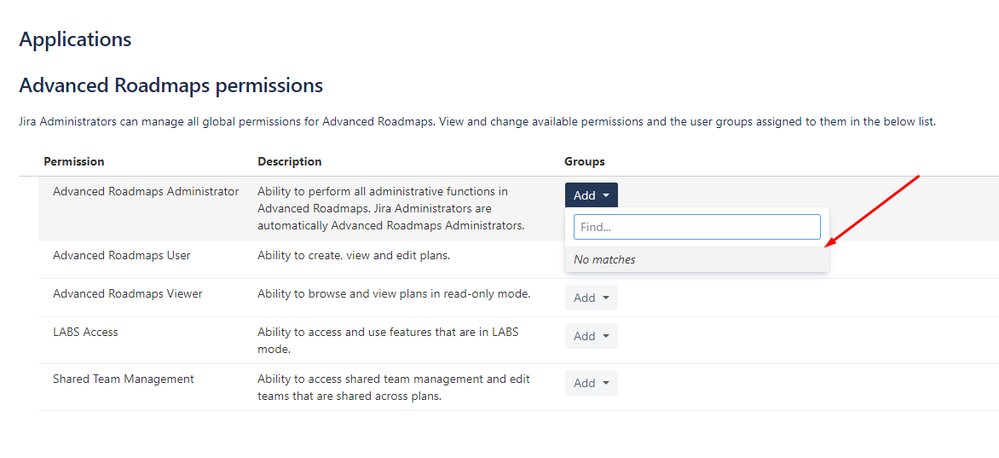Click the Groups column header
The height and width of the screenshot is (458, 999).
click(x=584, y=161)
